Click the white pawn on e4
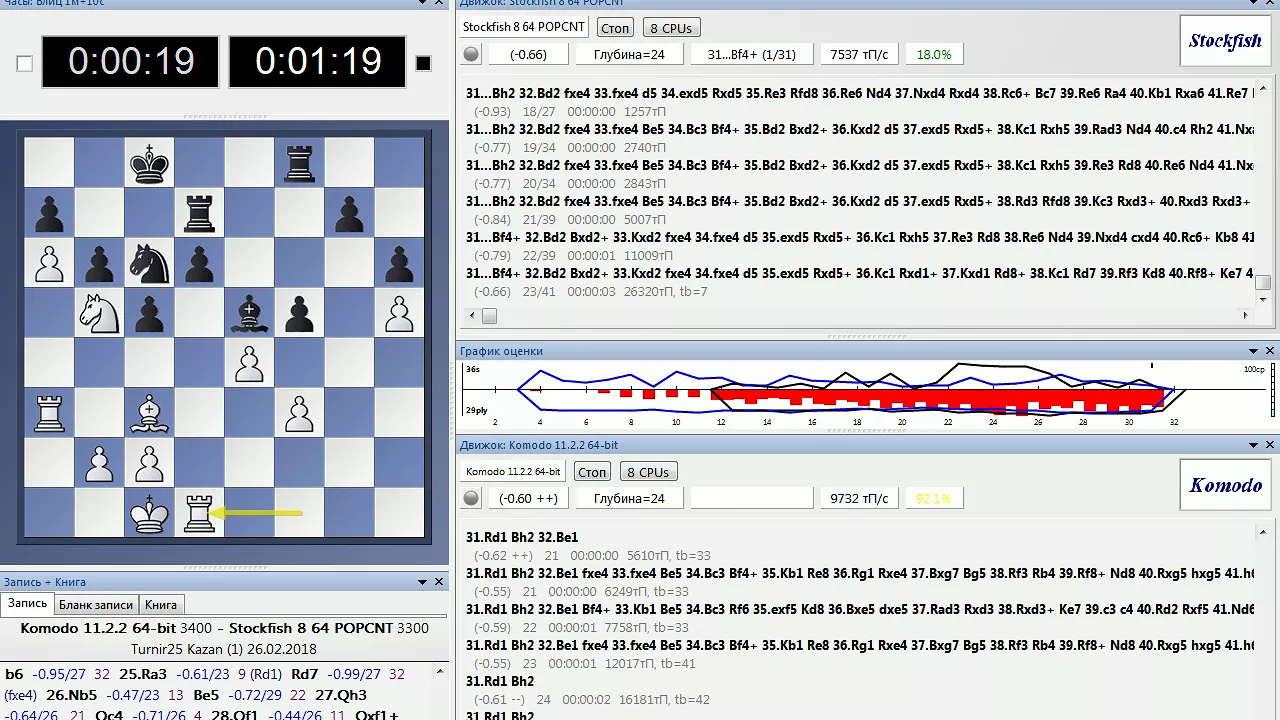Image resolution: width=1280 pixels, height=720 pixels. (x=249, y=363)
